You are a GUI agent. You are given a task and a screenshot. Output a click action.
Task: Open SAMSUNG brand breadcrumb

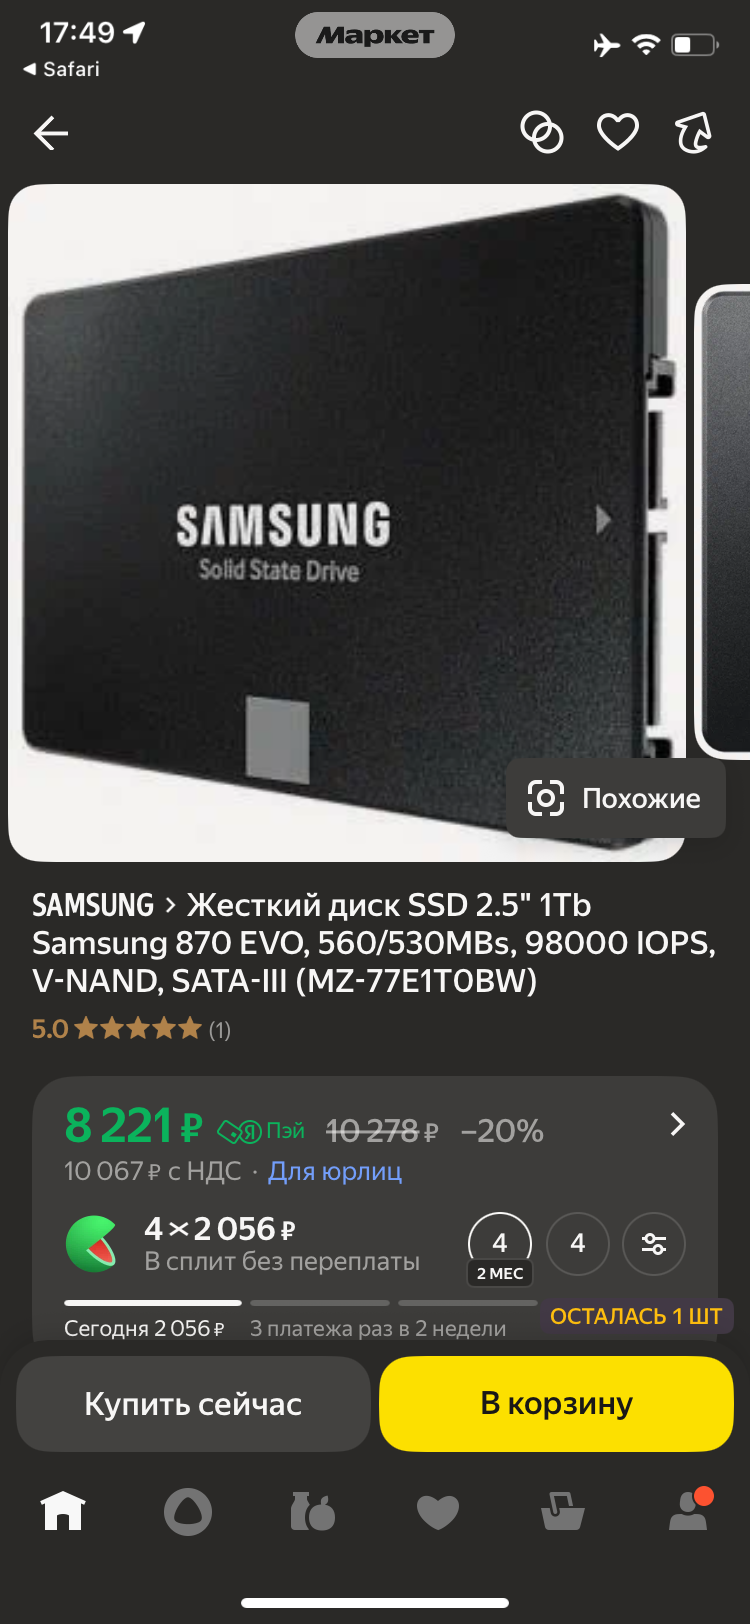pos(93,905)
